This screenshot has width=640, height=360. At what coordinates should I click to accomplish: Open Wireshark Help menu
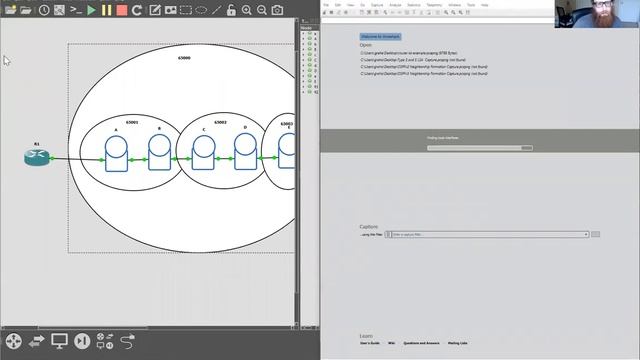pyautogui.click(x=484, y=5)
